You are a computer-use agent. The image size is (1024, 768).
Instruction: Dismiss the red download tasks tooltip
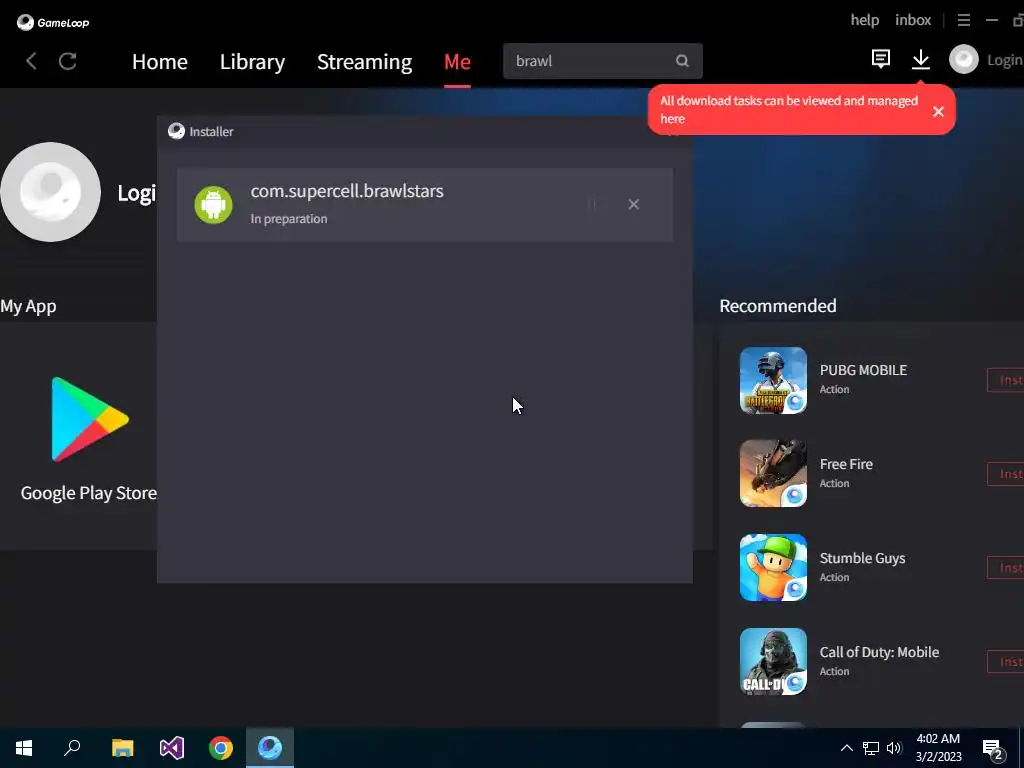[938, 112]
